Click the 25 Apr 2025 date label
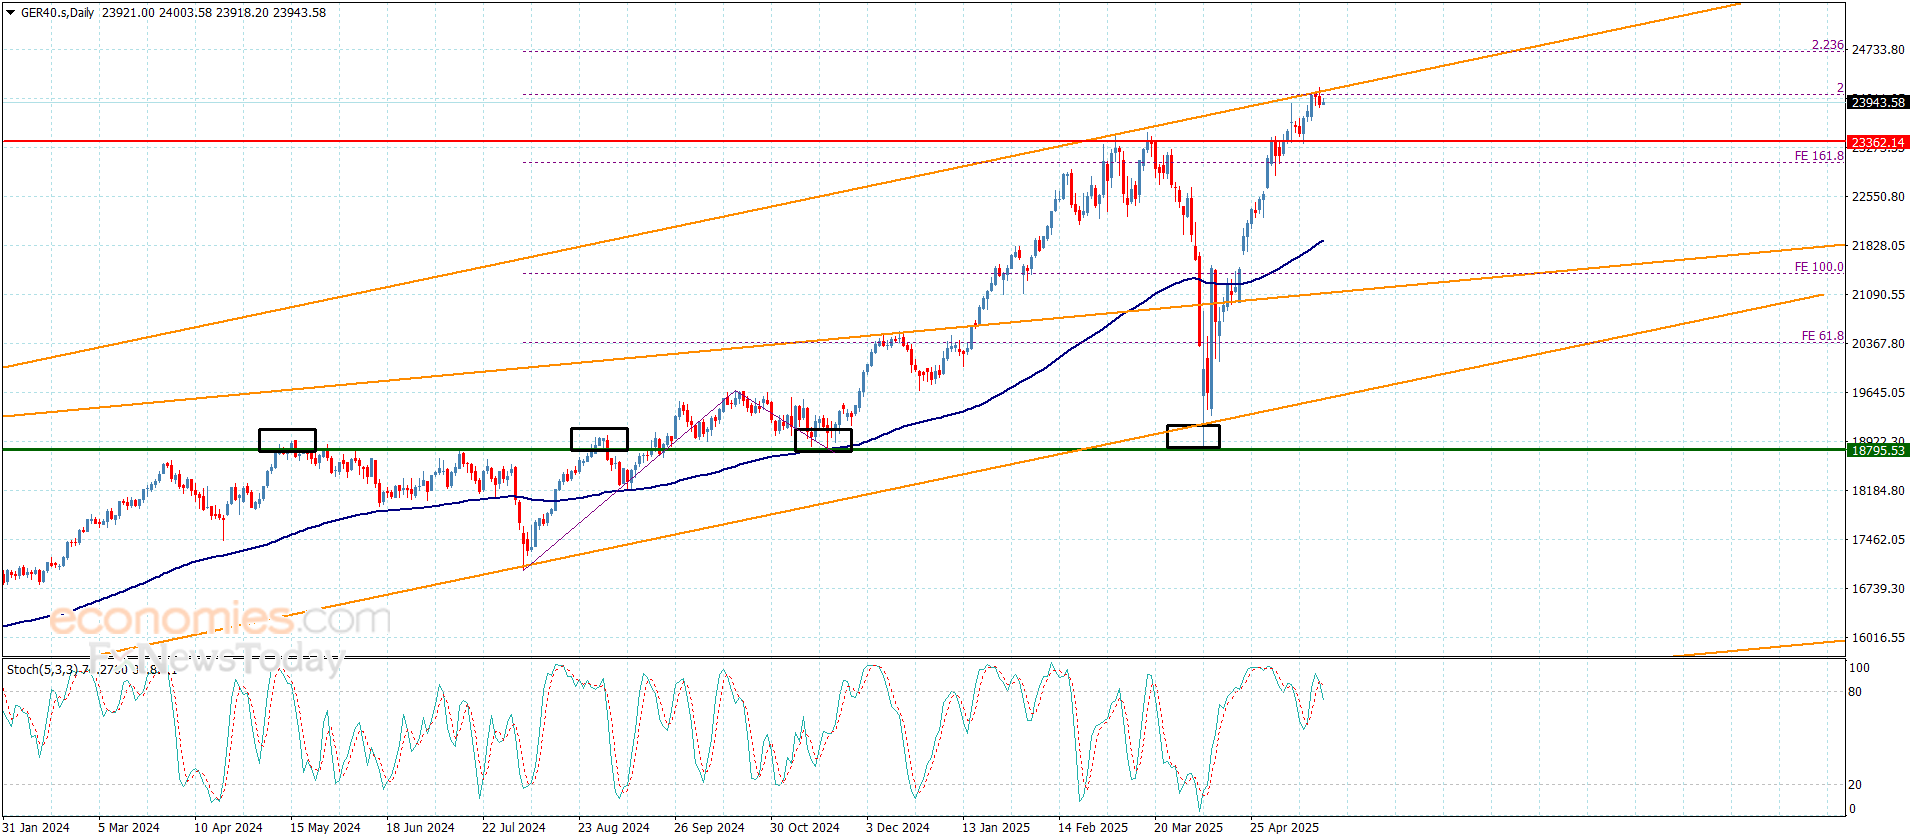The height and width of the screenshot is (840, 1916). [1284, 827]
